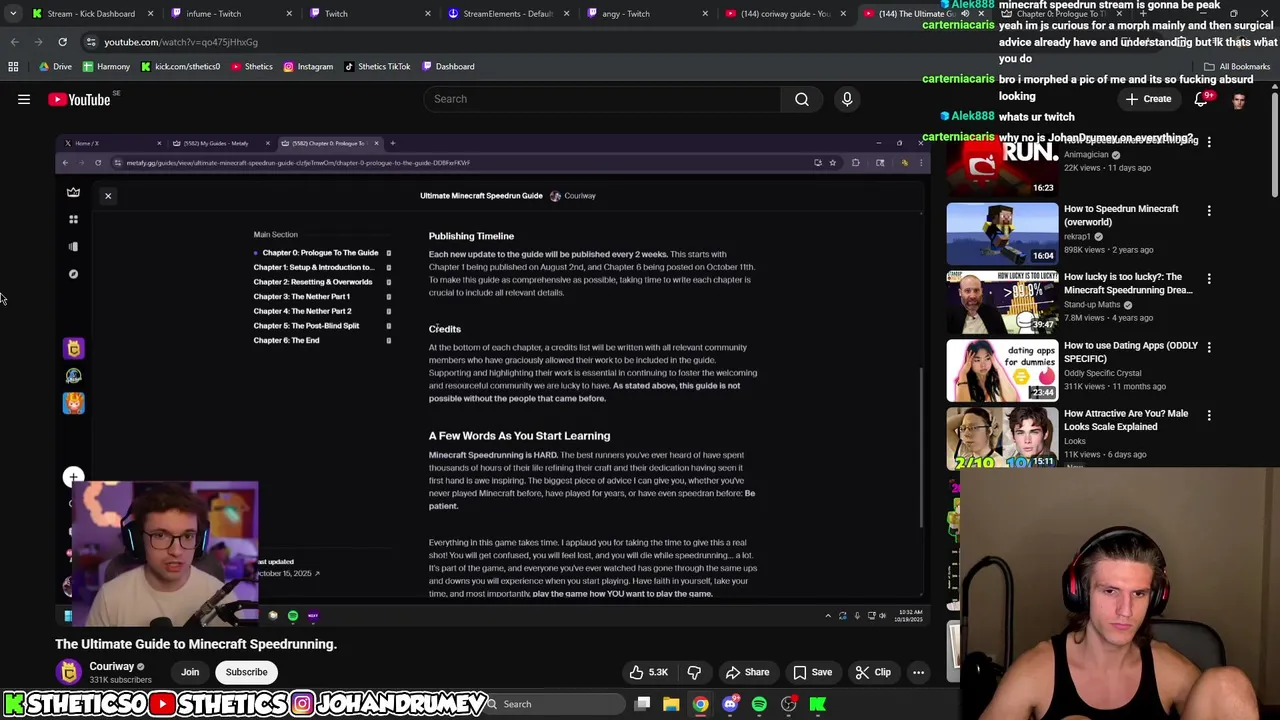Like the video with 5.3K likes

647,672
